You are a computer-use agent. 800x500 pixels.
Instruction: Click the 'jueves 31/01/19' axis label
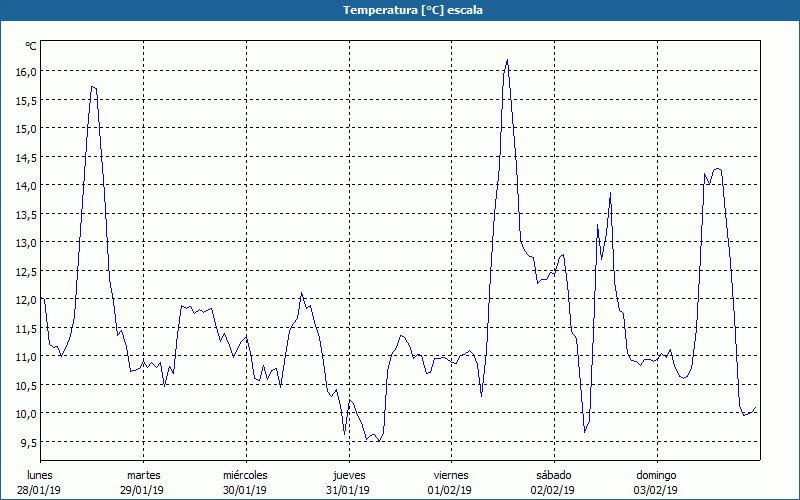[348, 482]
